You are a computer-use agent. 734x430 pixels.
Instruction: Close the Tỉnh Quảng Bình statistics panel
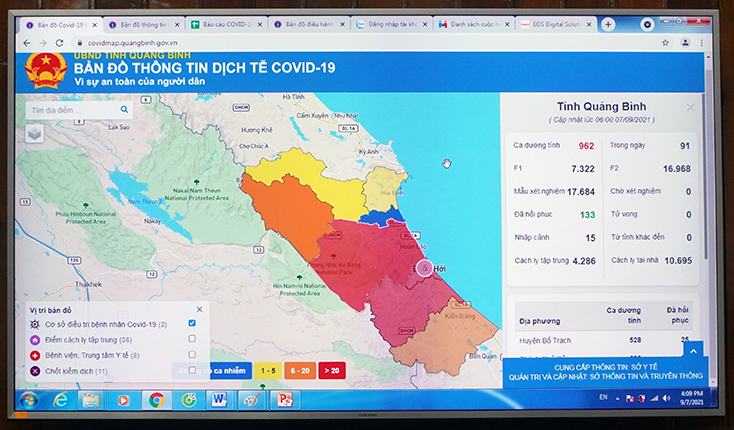[690, 108]
